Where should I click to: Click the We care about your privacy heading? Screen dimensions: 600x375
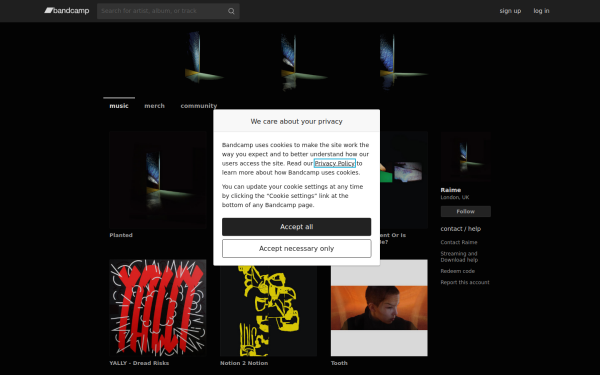[x=297, y=121]
